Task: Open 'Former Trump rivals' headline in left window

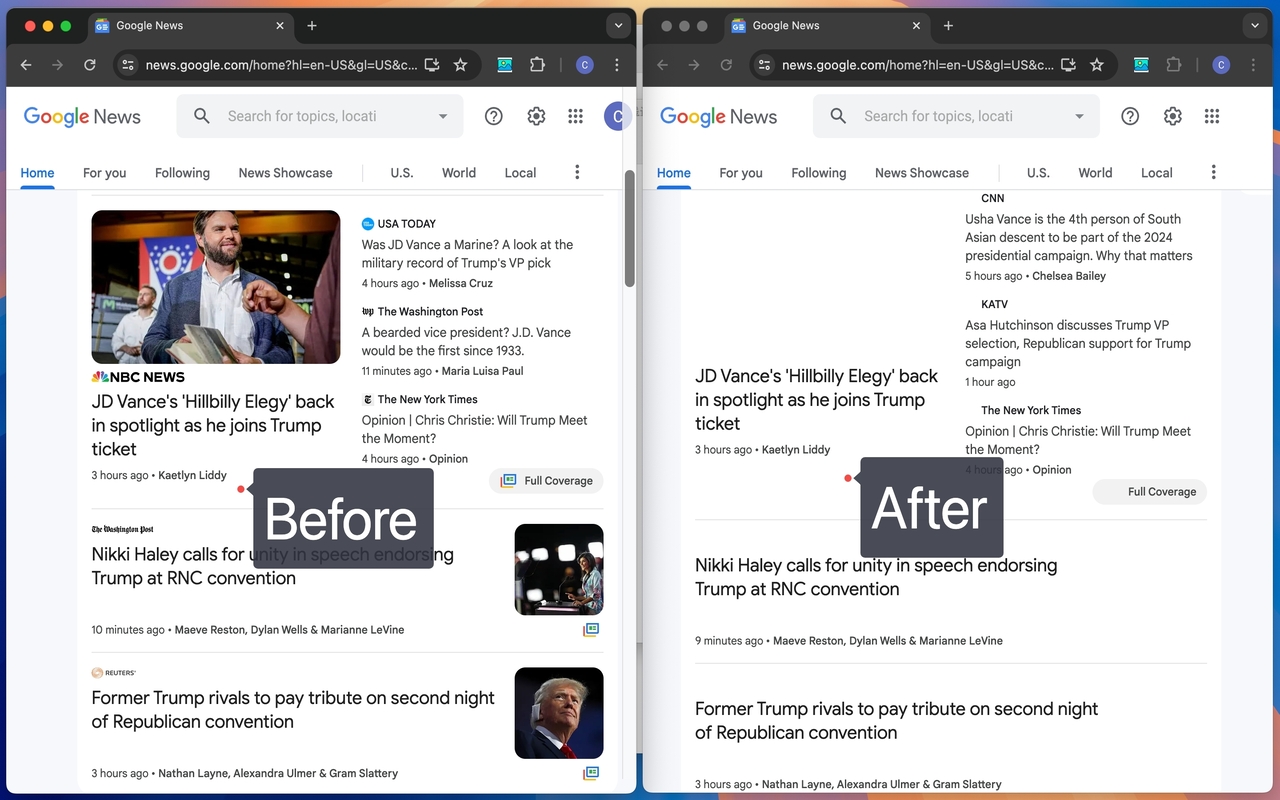Action: point(293,710)
